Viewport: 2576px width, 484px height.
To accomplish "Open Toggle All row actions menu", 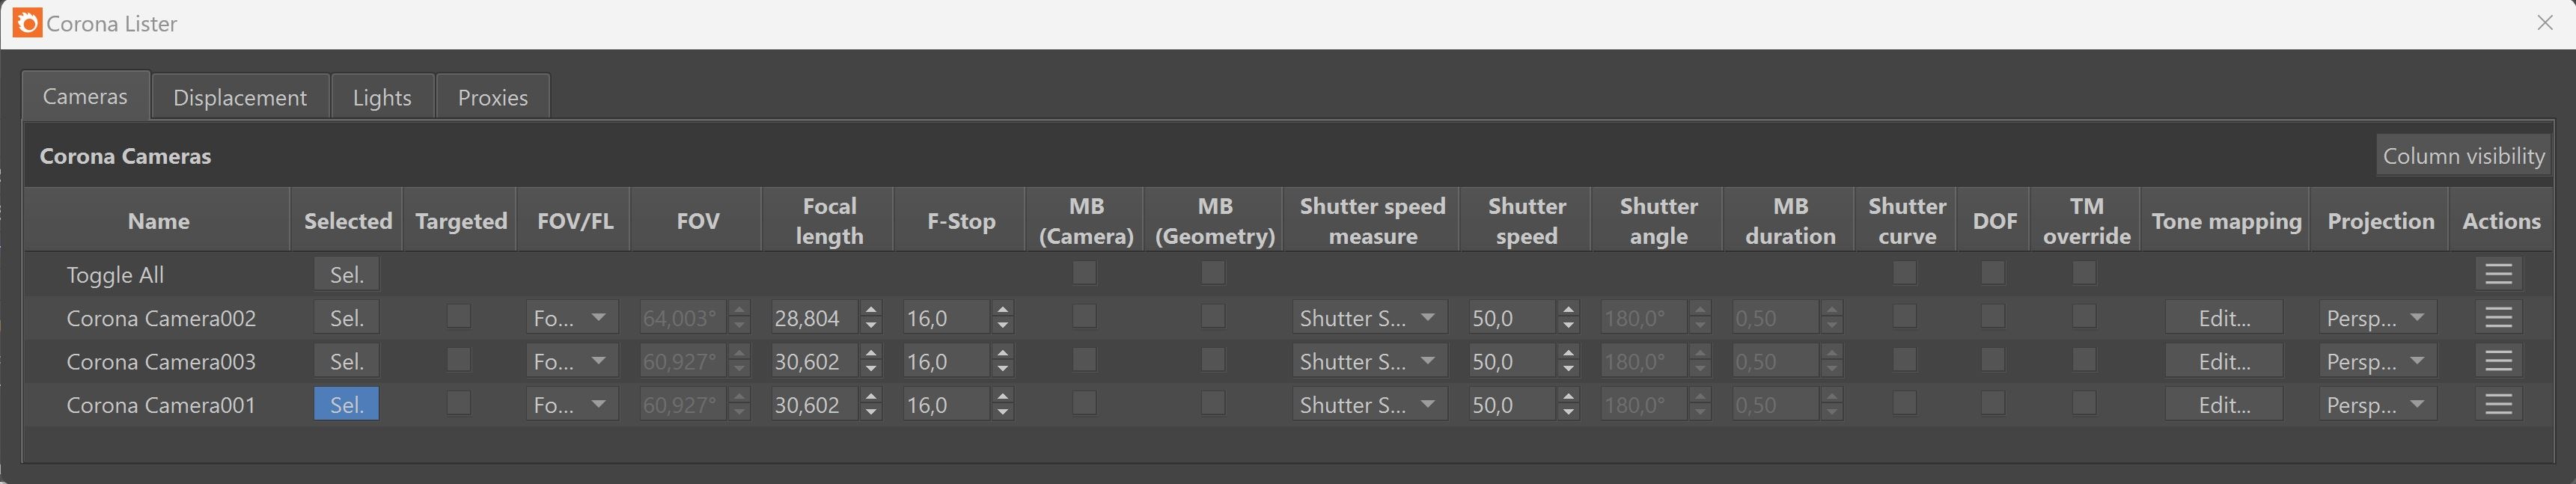I will pos(2498,274).
